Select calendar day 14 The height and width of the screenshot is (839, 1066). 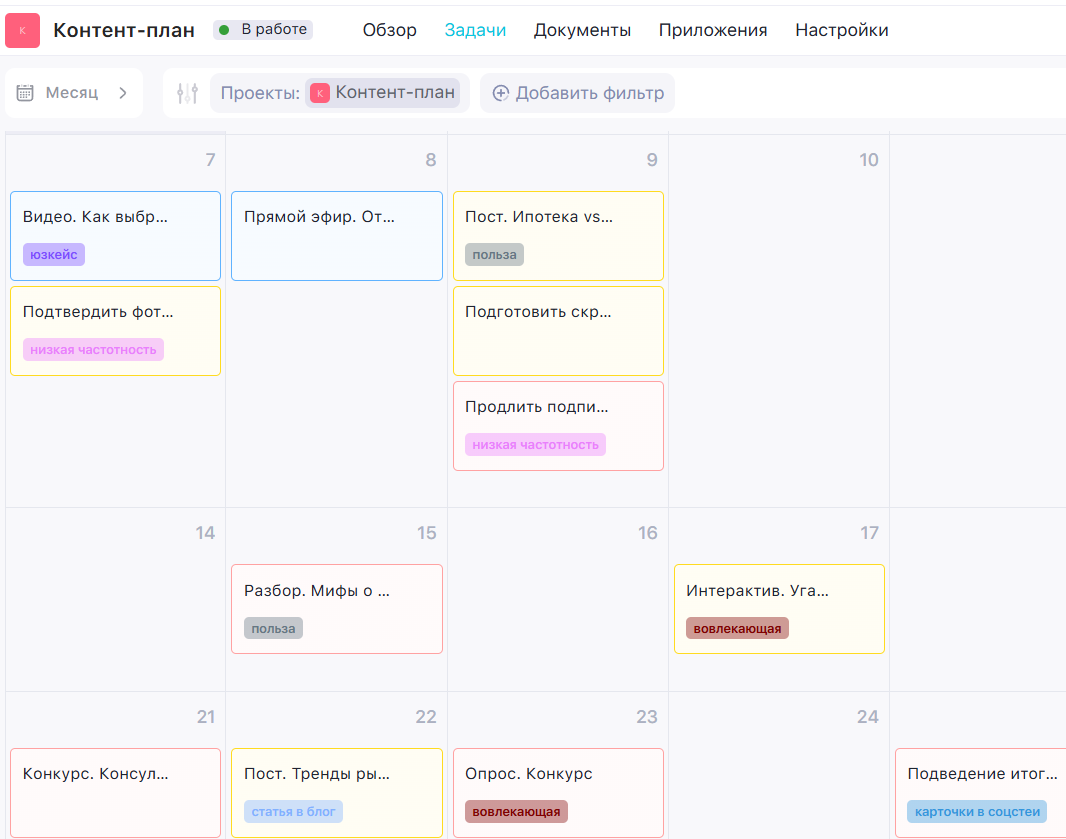205,533
